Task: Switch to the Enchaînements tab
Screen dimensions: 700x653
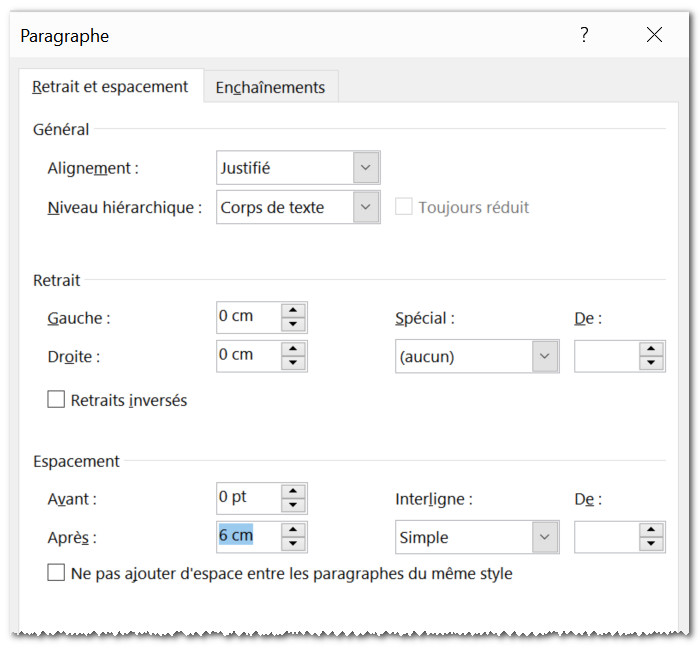Action: (270, 88)
